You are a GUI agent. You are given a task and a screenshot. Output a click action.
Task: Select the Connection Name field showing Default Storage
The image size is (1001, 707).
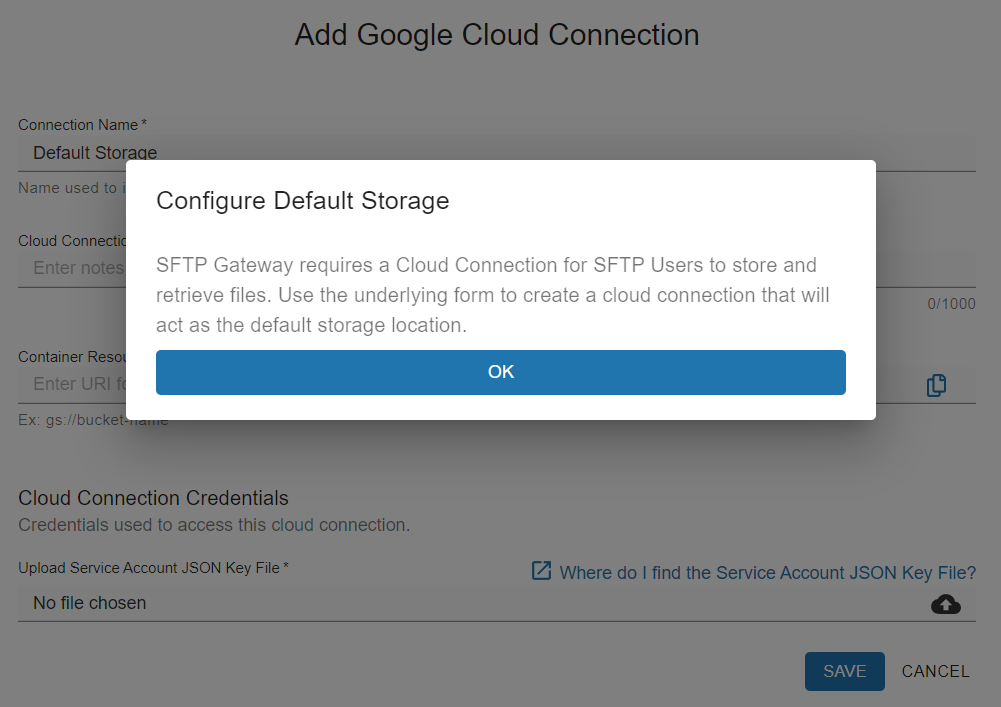497,153
